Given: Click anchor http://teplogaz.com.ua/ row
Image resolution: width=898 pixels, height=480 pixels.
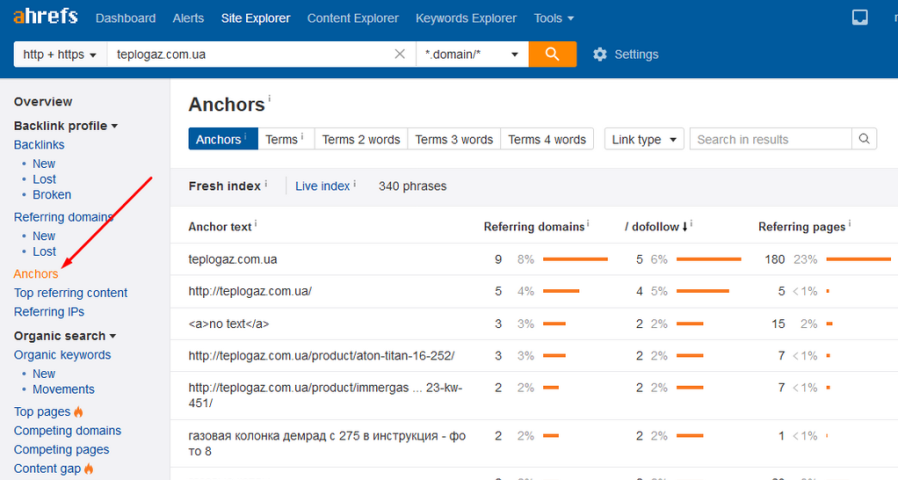Looking at the screenshot, I should 250,291.
